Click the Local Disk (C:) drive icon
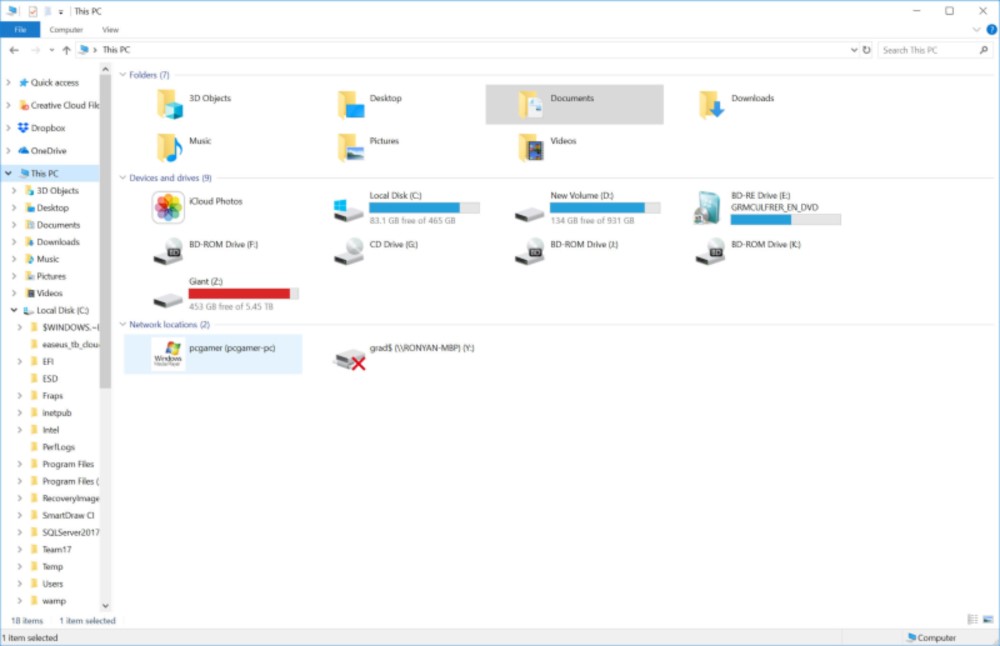Viewport: 1000px width, 646px height. pos(348,208)
